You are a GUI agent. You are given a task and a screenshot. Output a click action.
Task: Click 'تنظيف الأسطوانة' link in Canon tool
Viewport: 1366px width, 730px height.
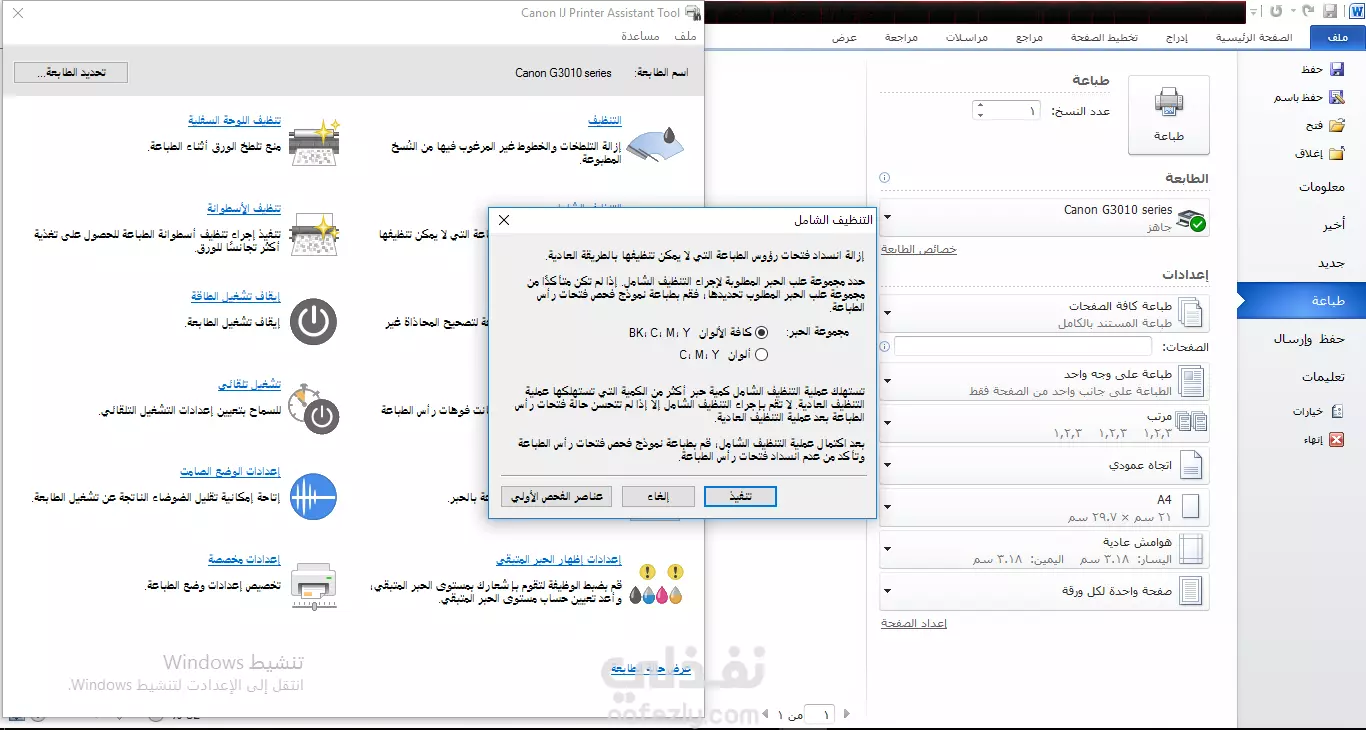(x=244, y=209)
